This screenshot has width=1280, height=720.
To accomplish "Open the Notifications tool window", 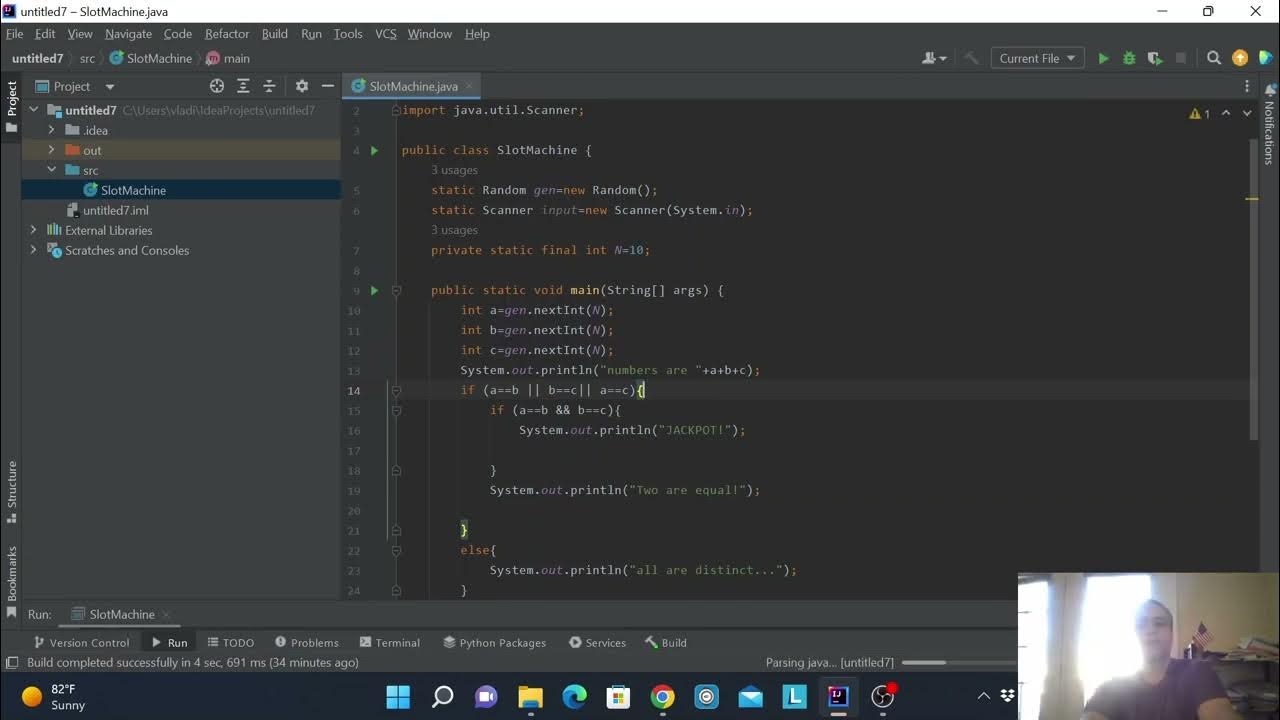I will pos(1270,125).
